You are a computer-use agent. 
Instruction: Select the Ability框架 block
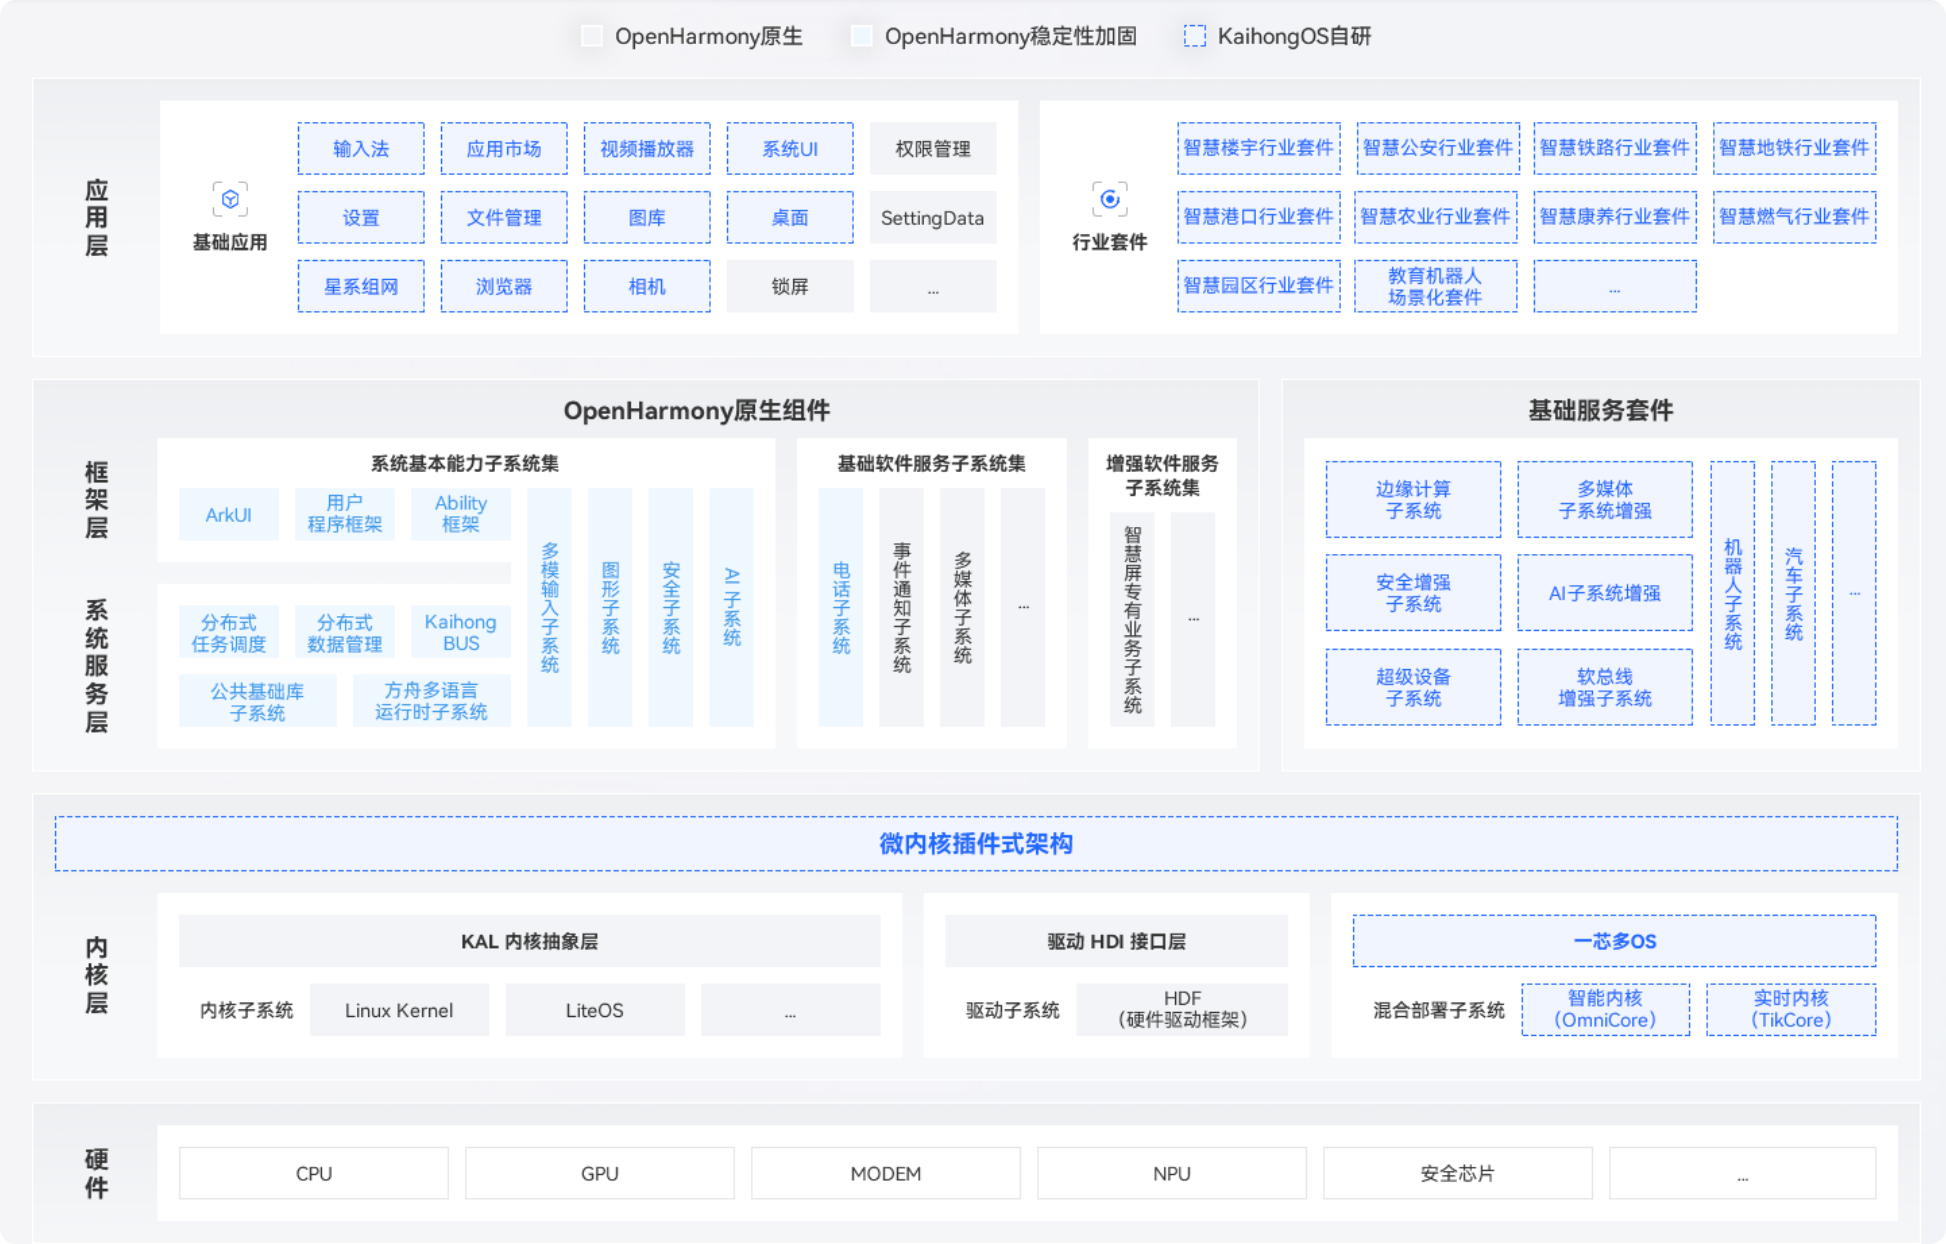coord(461,514)
